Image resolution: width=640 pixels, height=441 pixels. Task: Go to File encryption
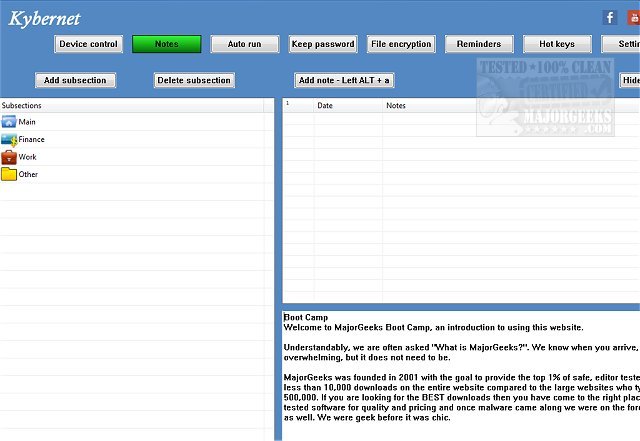(x=401, y=44)
